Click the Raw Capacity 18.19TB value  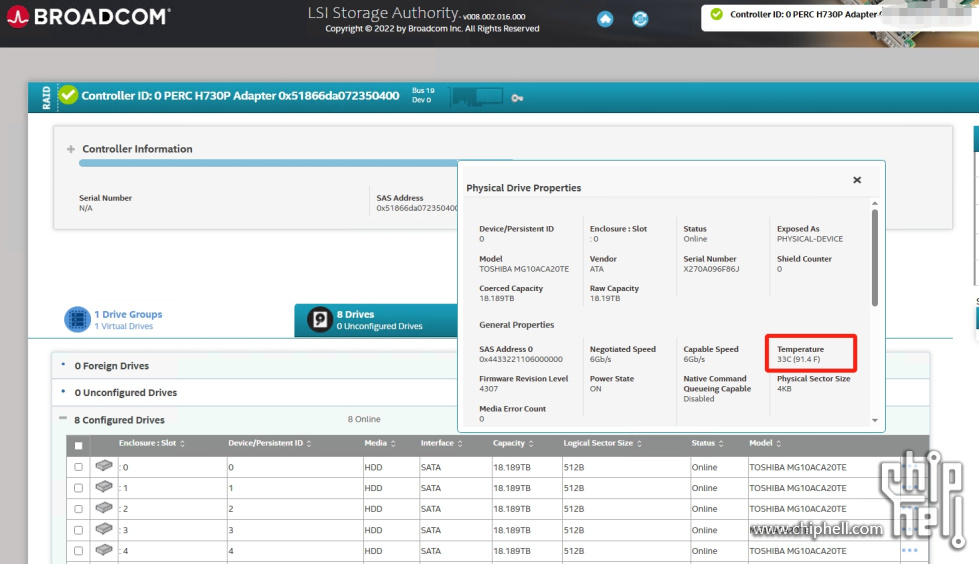pyautogui.click(x=605, y=299)
